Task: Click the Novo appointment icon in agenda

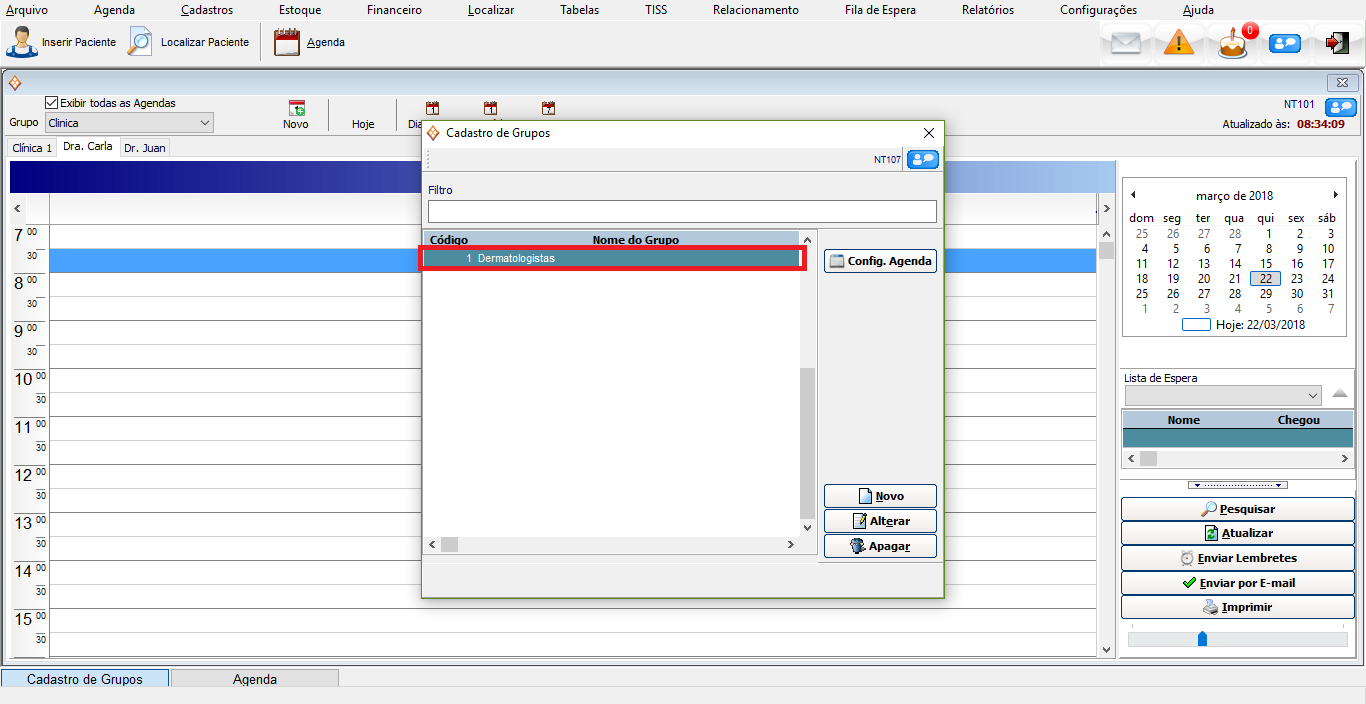Action: click(x=296, y=109)
